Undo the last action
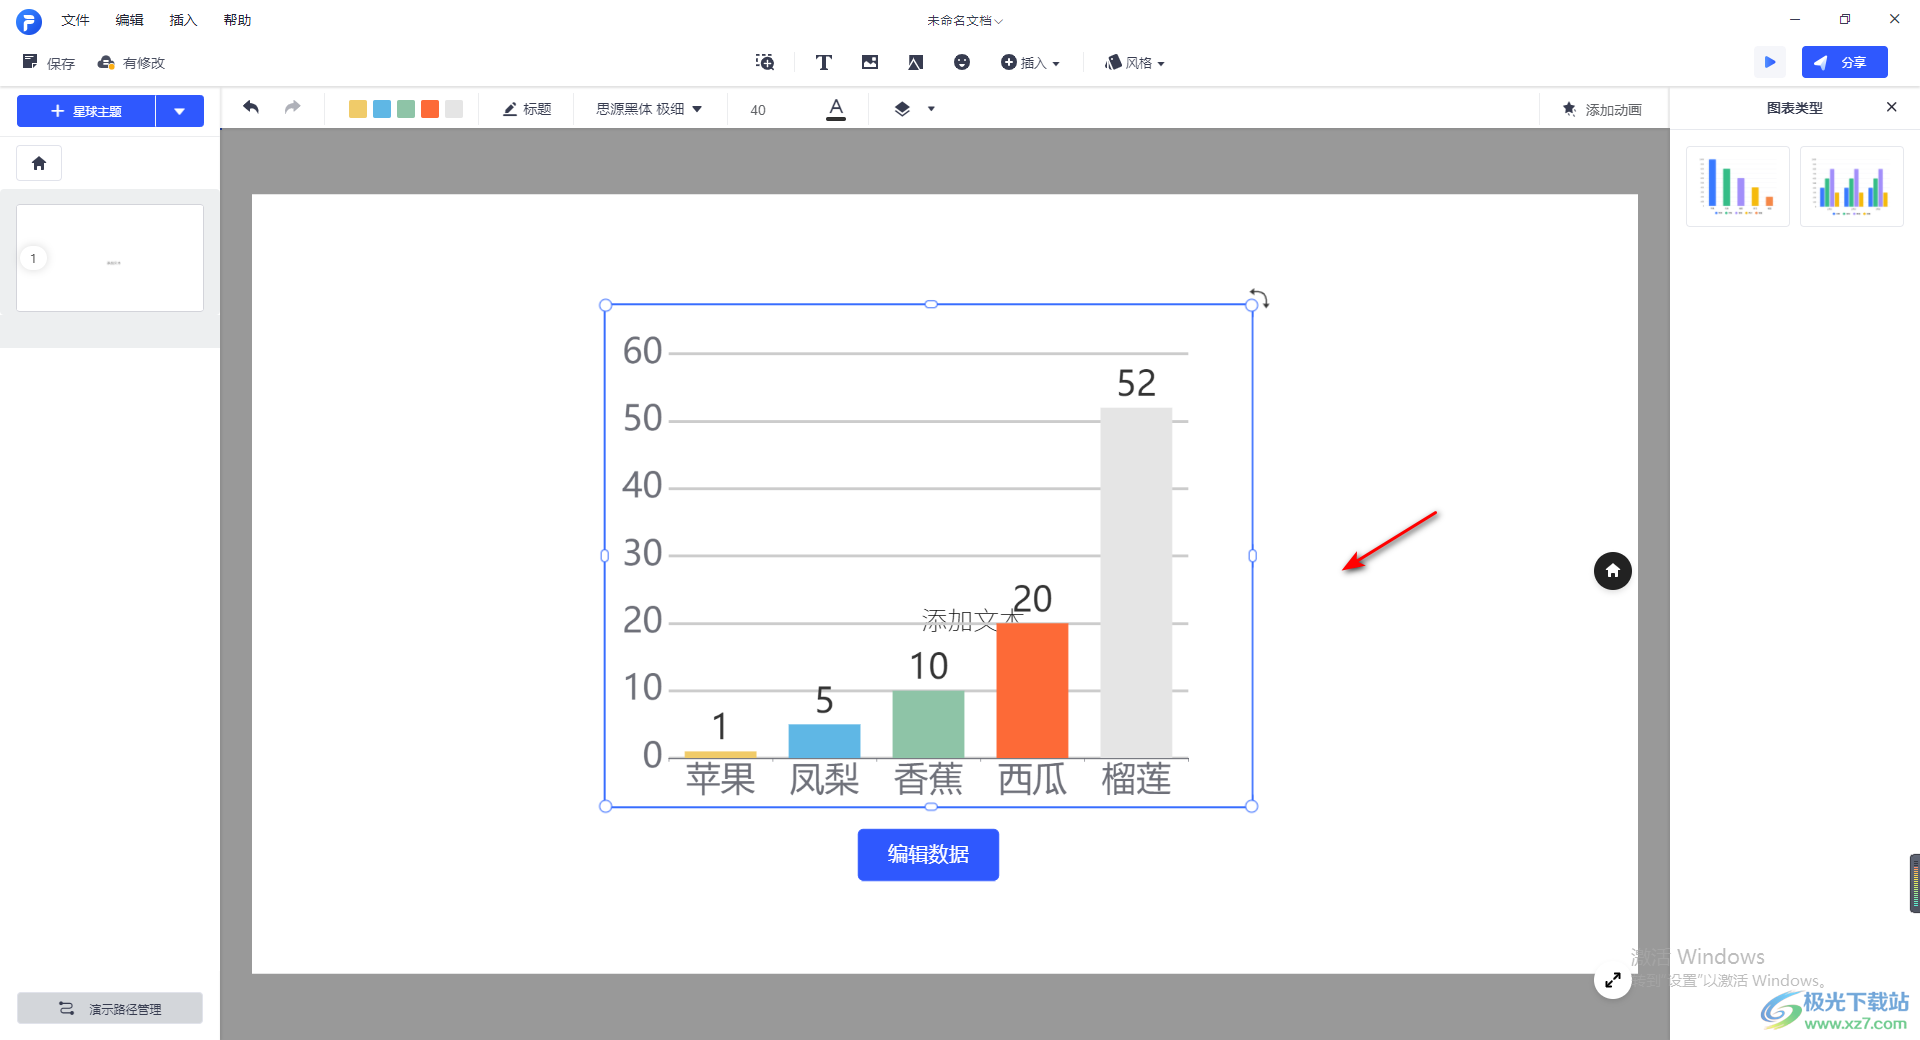This screenshot has height=1040, width=1920. tap(251, 107)
